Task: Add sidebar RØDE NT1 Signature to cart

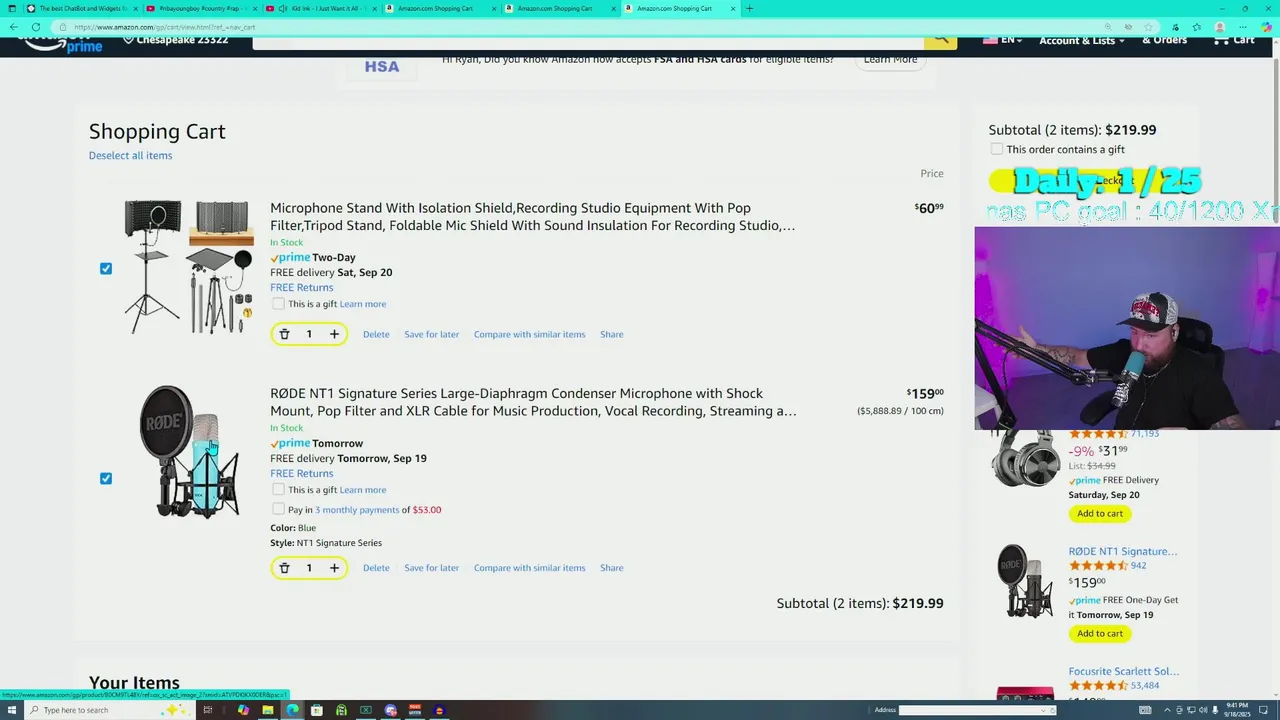Action: pyautogui.click(x=1100, y=634)
